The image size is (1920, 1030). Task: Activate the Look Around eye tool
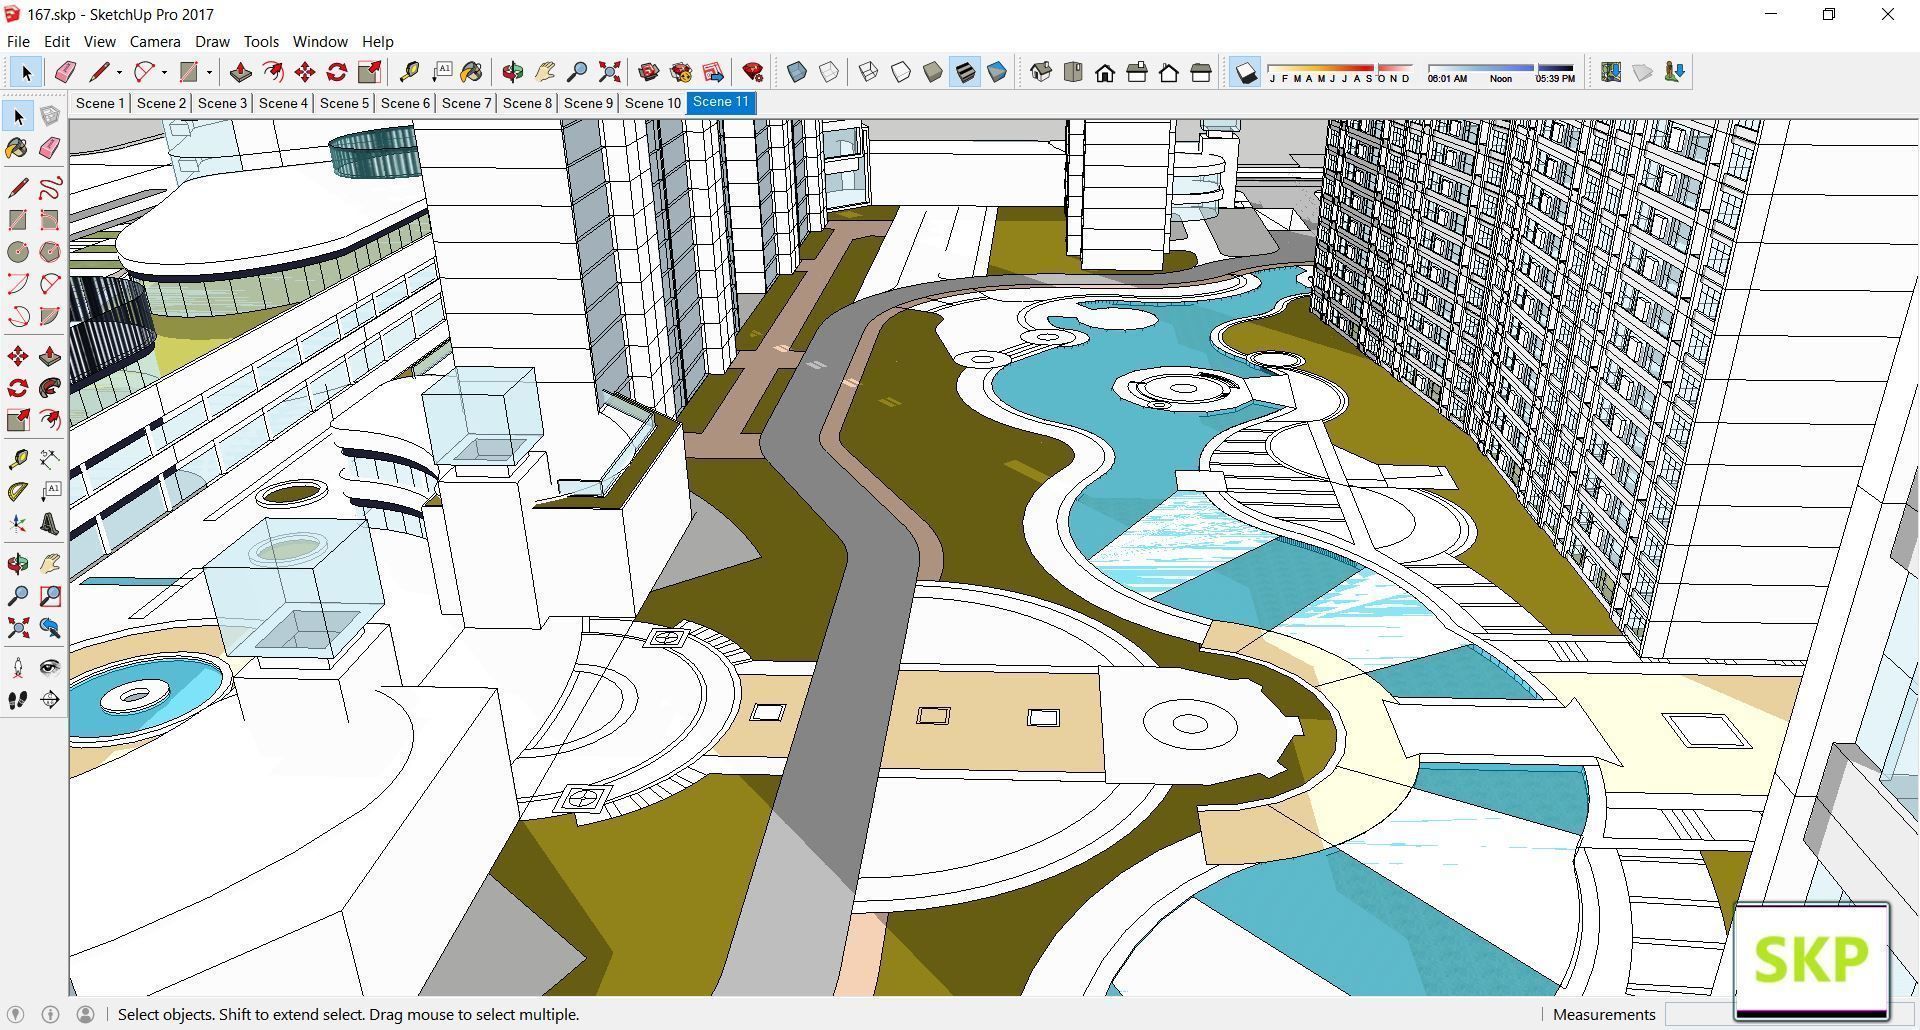click(49, 668)
